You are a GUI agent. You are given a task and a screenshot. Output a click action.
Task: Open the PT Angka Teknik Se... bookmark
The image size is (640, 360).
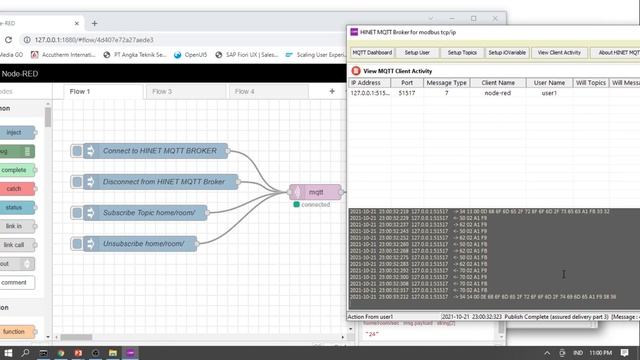pos(135,55)
